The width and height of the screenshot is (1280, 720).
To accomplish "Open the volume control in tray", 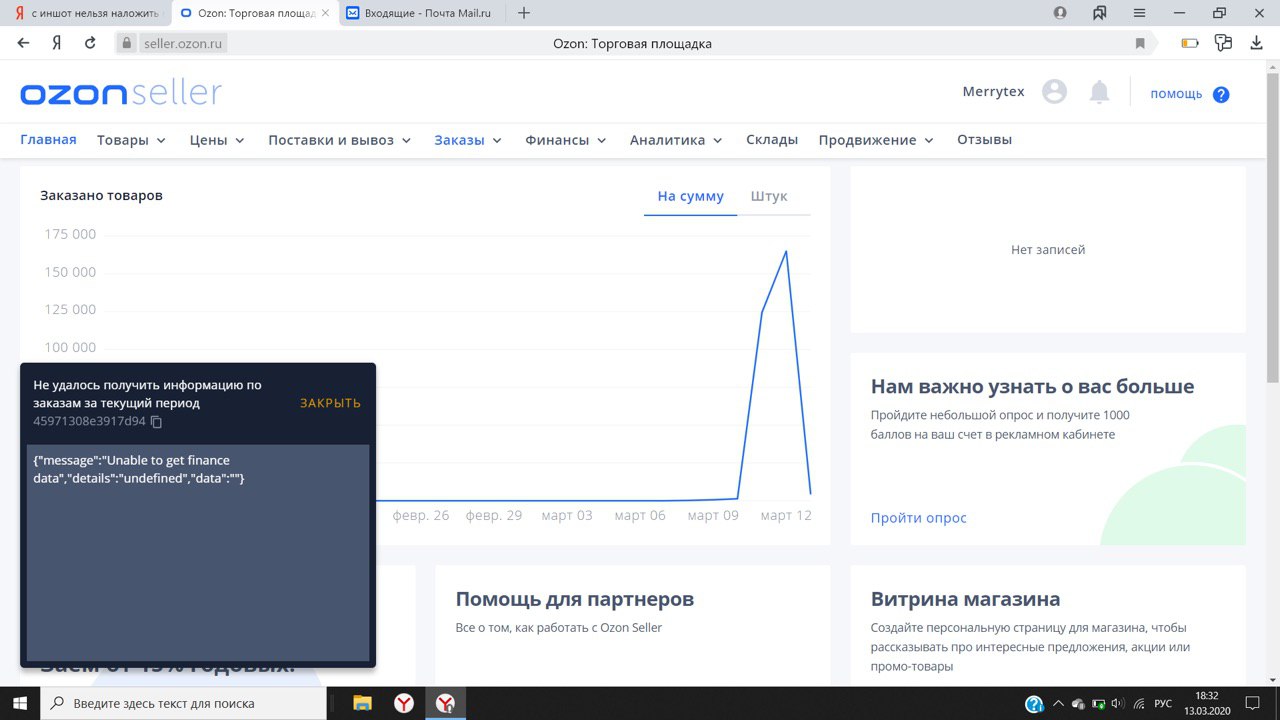I will tap(1118, 703).
